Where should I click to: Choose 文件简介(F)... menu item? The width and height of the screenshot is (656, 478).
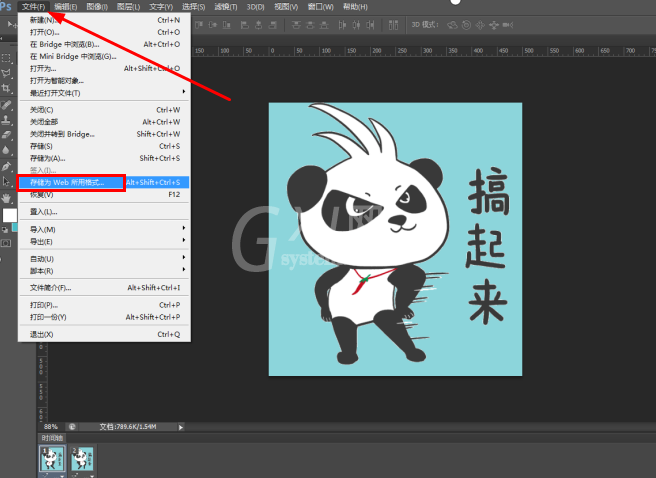tap(104, 288)
